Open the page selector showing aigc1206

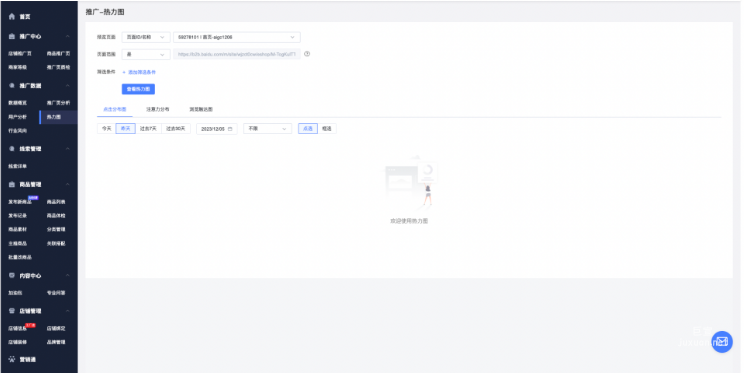[237, 37]
